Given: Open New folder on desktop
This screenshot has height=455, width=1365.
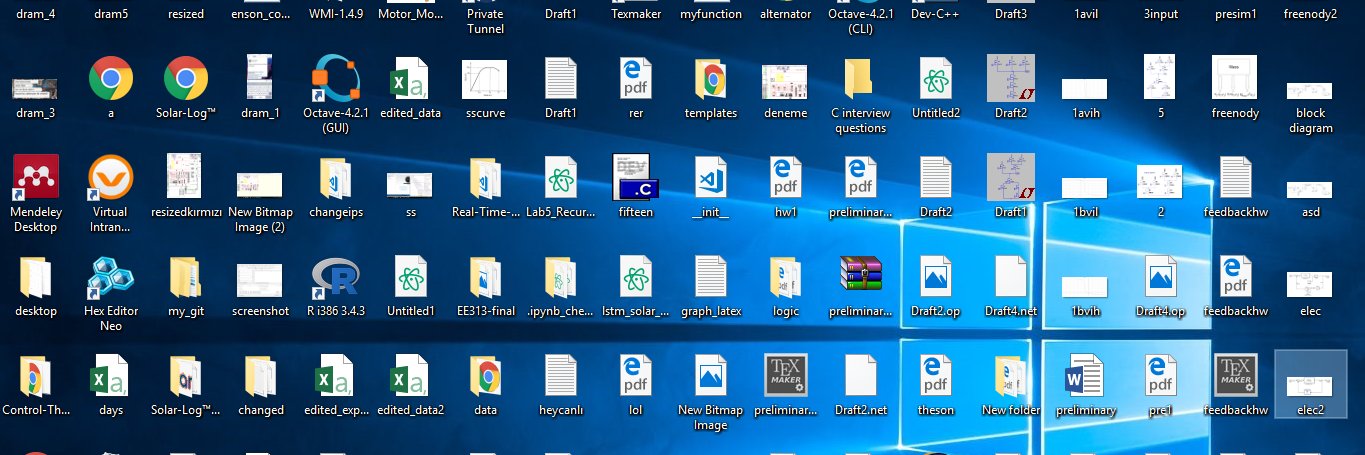Looking at the screenshot, I should pos(1011,377).
